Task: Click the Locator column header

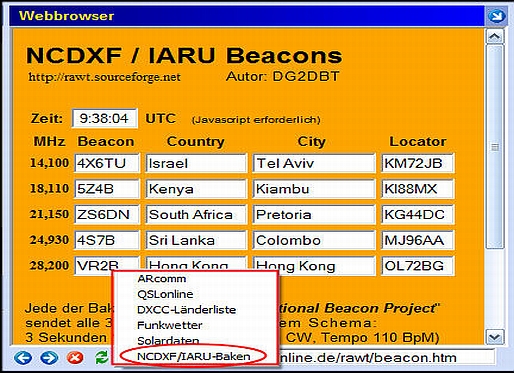Action: (418, 141)
